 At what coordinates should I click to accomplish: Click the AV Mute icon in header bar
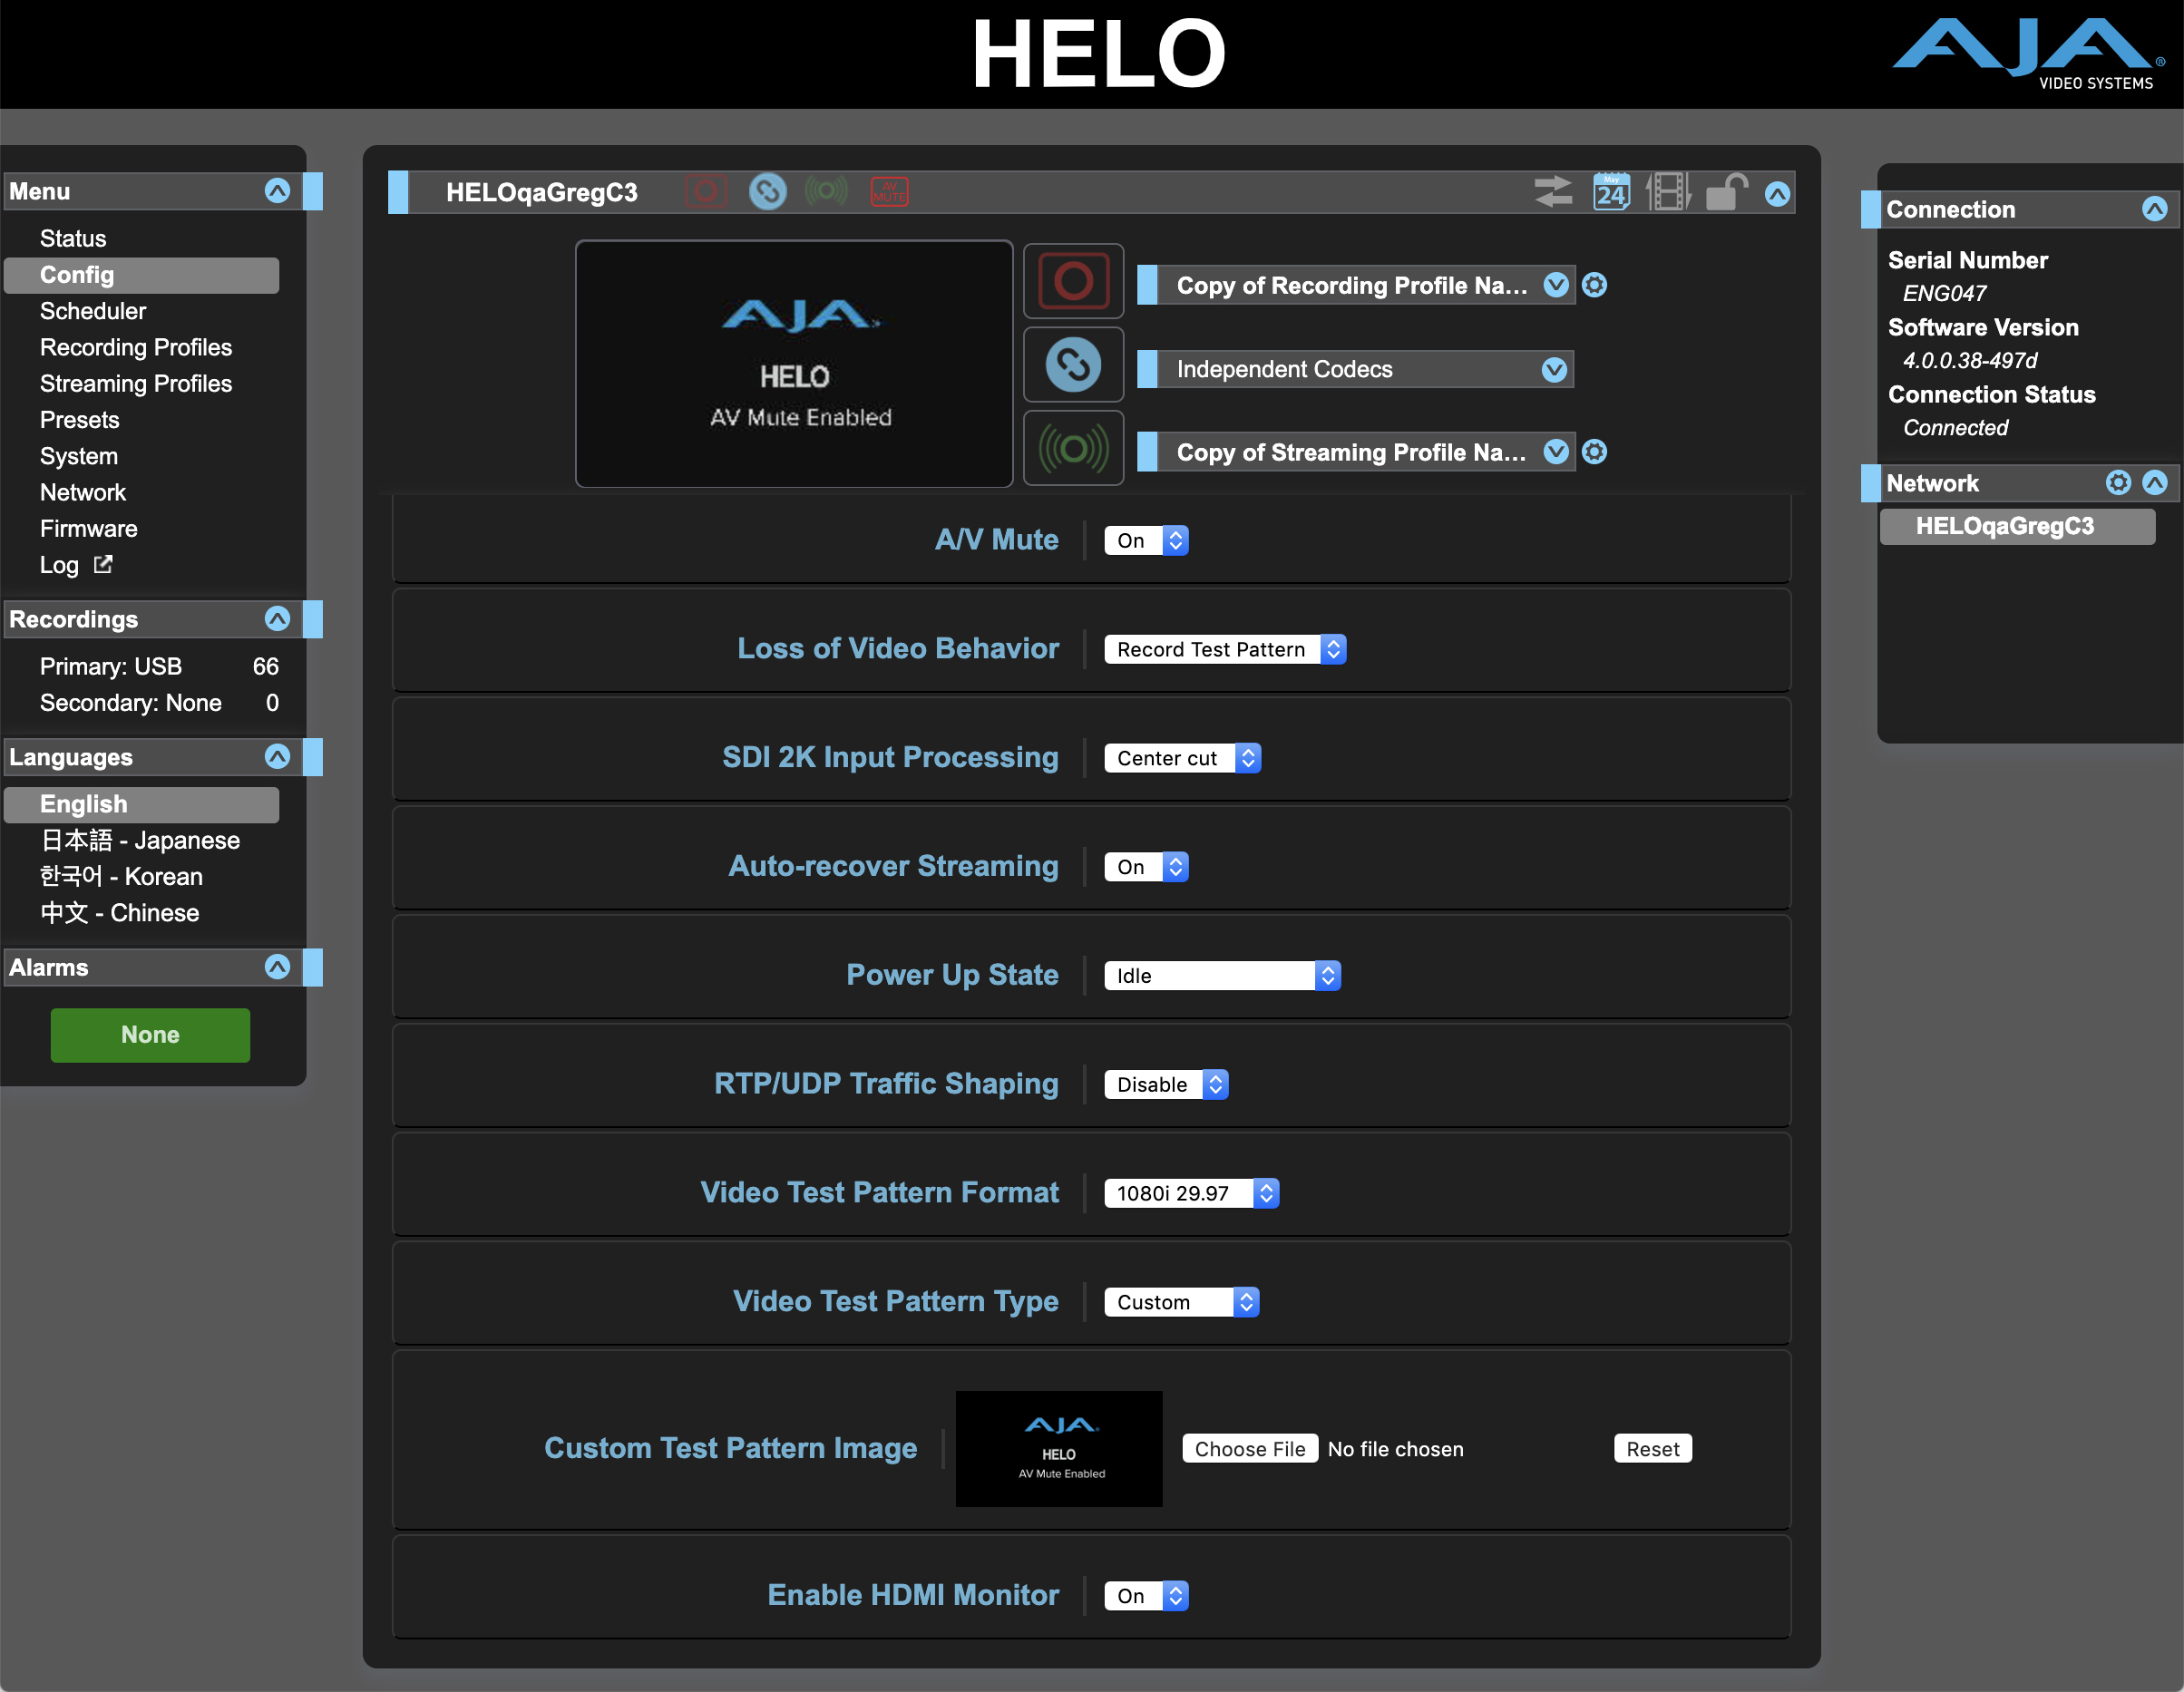(889, 191)
